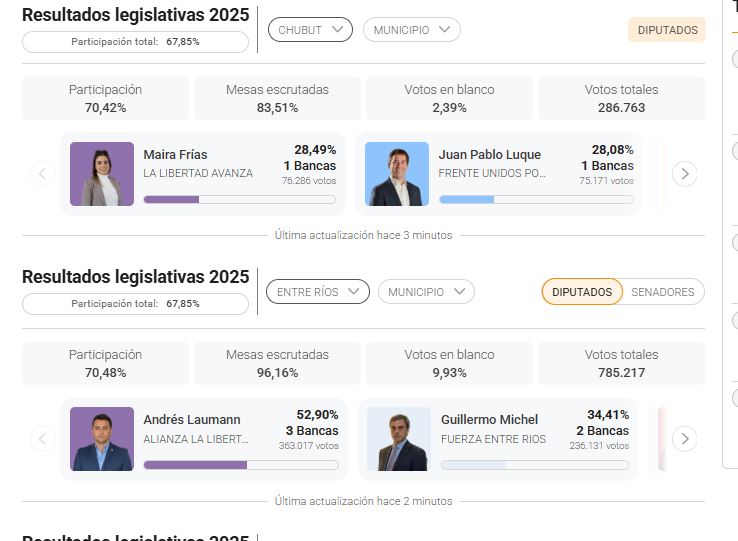Click Maira Frías candidate photo
Screen dimensions: 738x541
pyautogui.click(x=101, y=174)
